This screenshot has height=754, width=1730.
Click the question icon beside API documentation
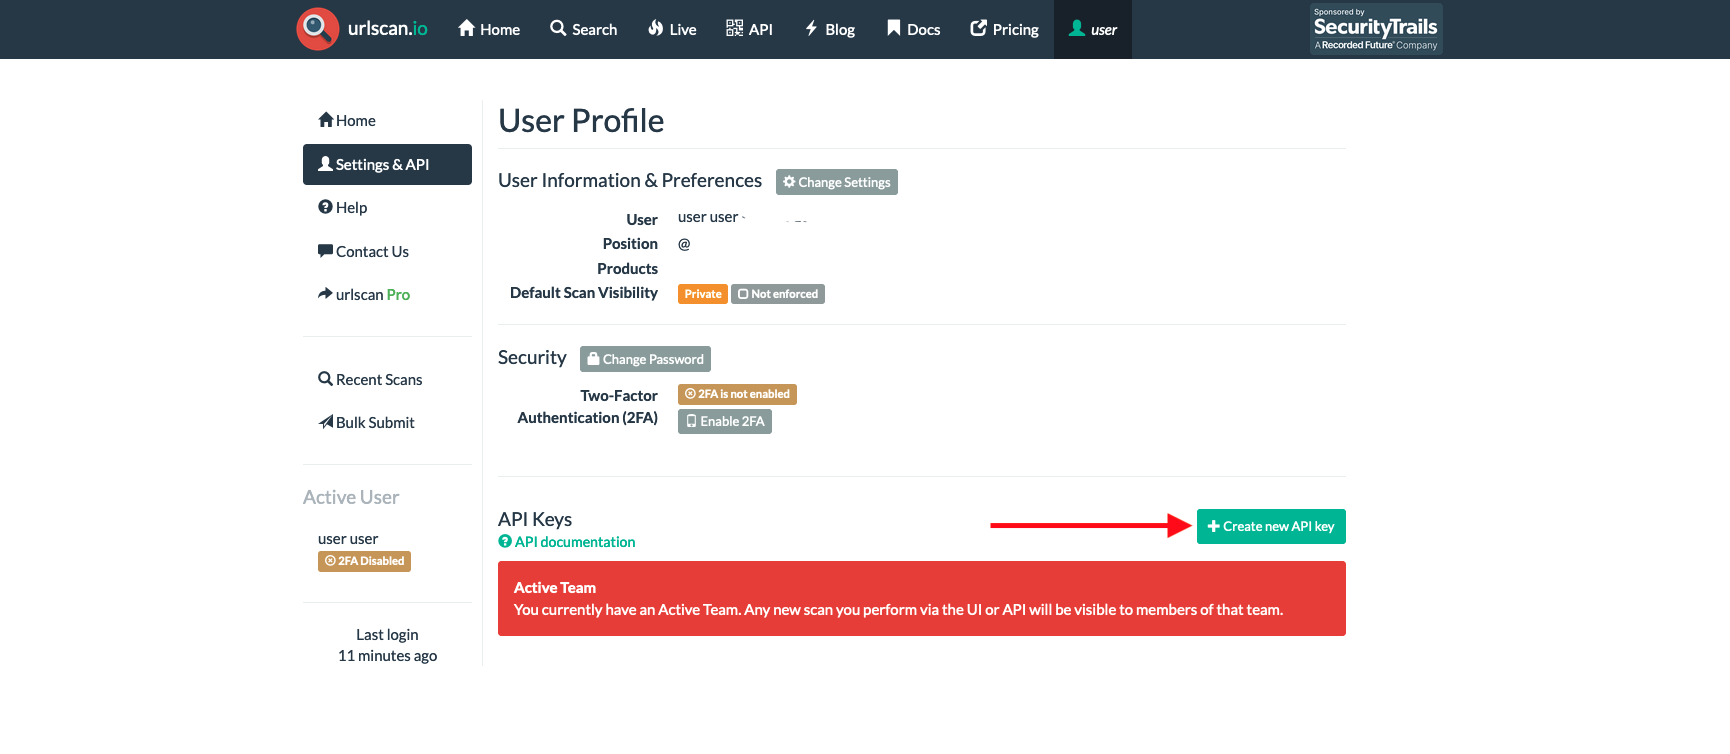(x=505, y=541)
